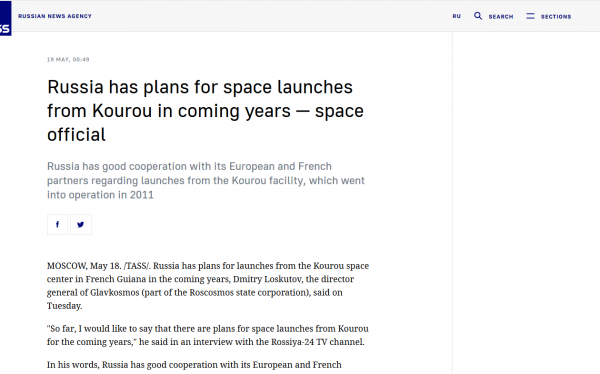Open the magnifier search icon
Image resolution: width=600 pixels, height=374 pixels.
point(478,16)
